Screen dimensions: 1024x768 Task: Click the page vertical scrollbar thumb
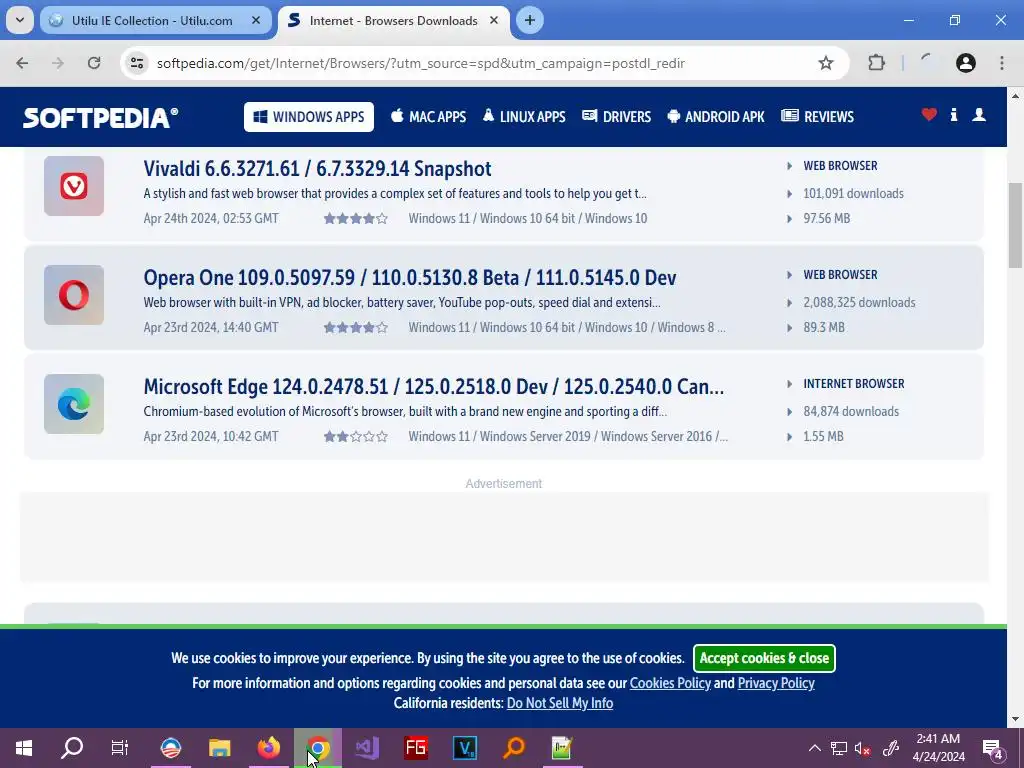click(x=1015, y=225)
